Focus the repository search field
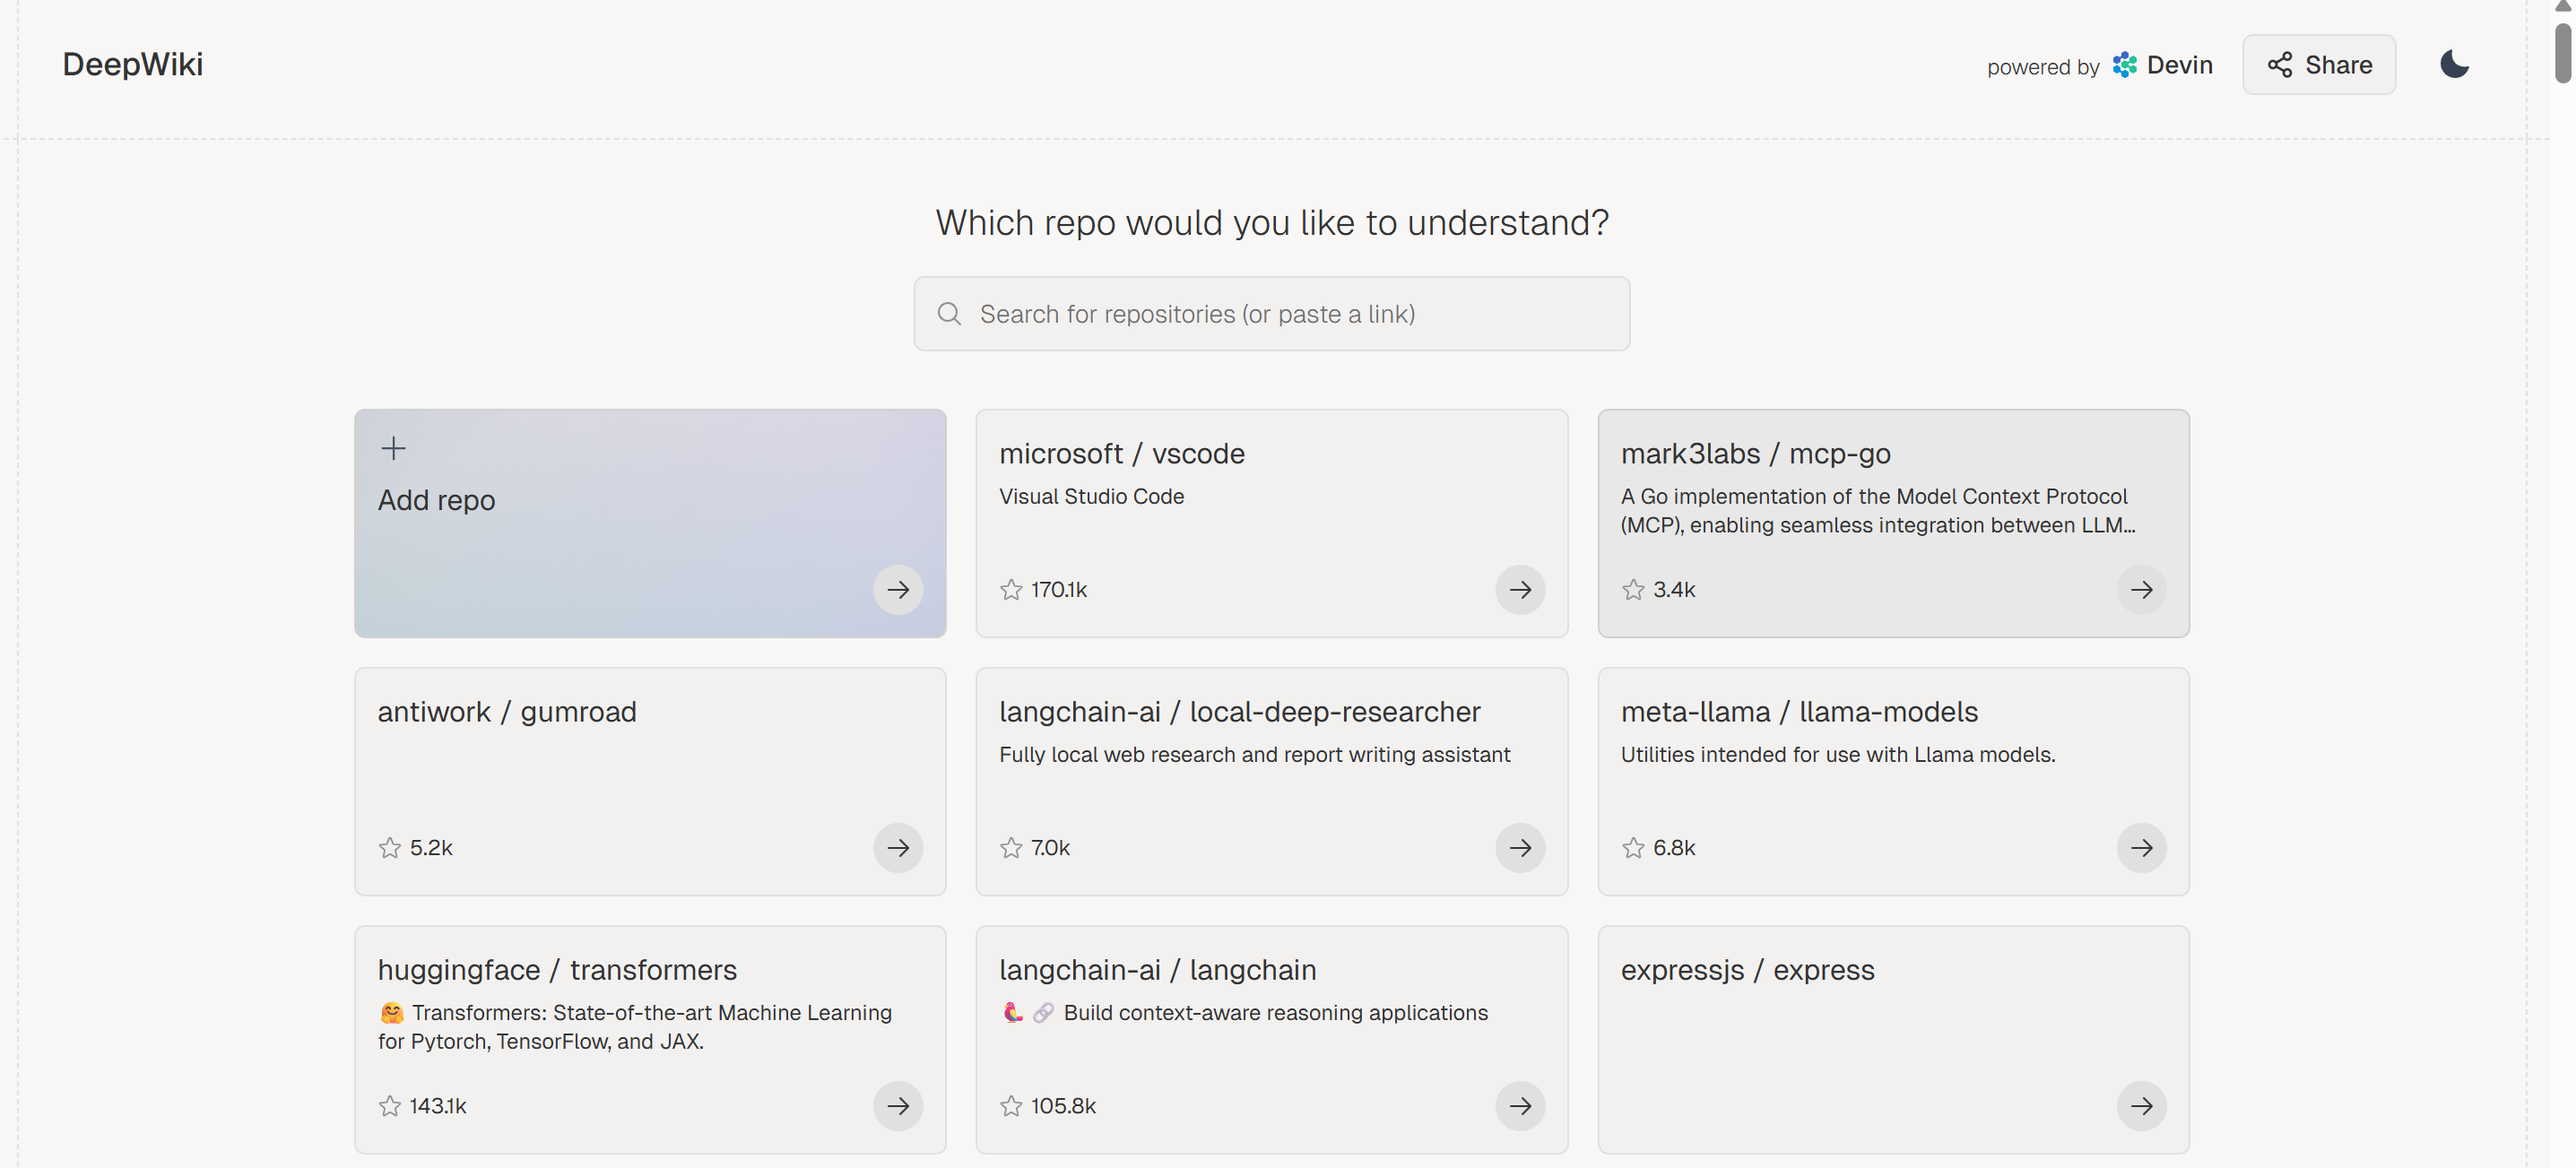 click(x=1271, y=314)
